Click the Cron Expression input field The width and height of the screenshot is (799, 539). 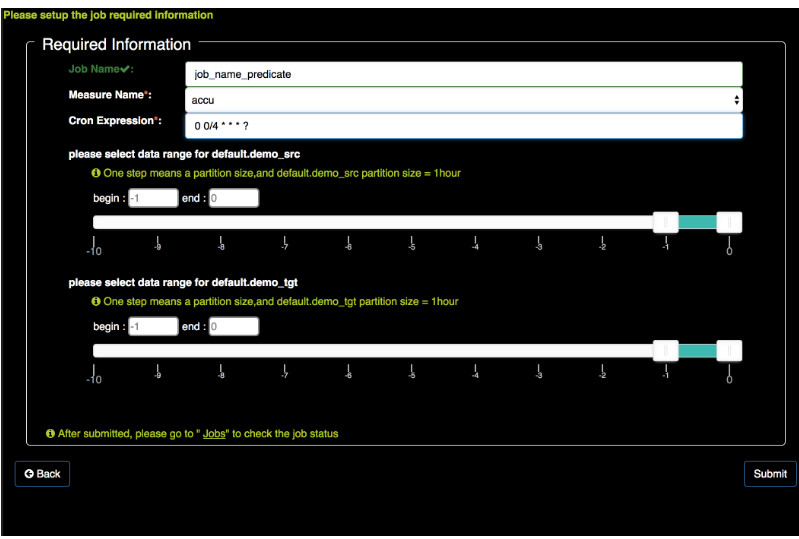(x=464, y=126)
